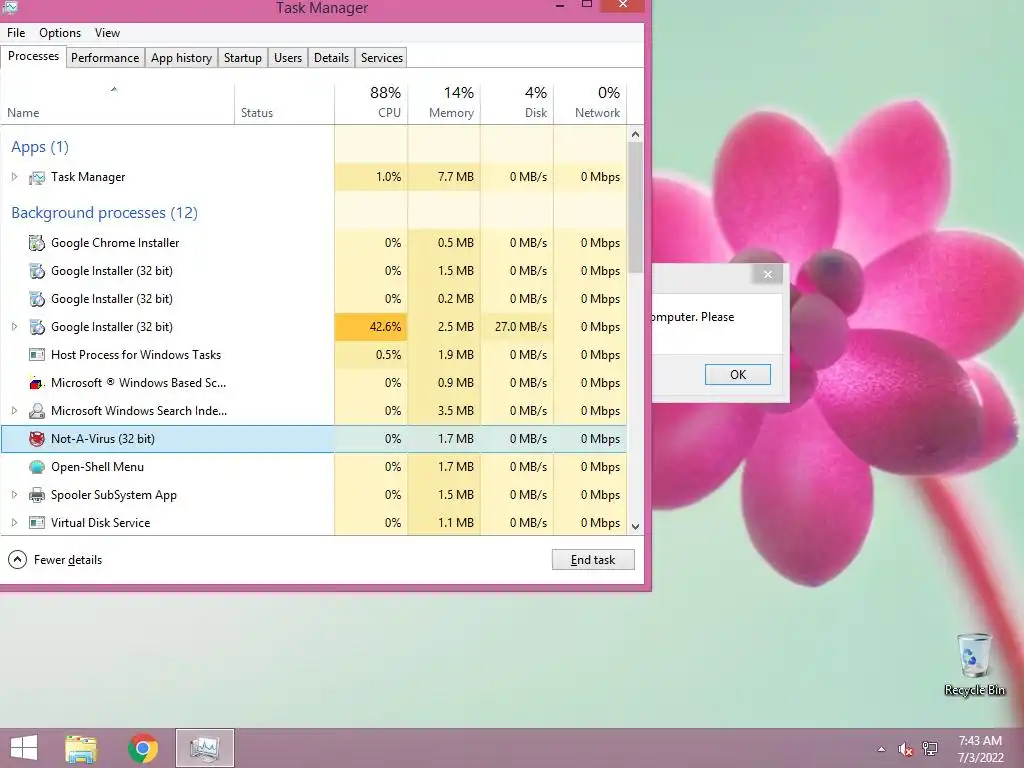This screenshot has width=1024, height=768.
Task: Switch to the Performance tab
Action: click(105, 57)
